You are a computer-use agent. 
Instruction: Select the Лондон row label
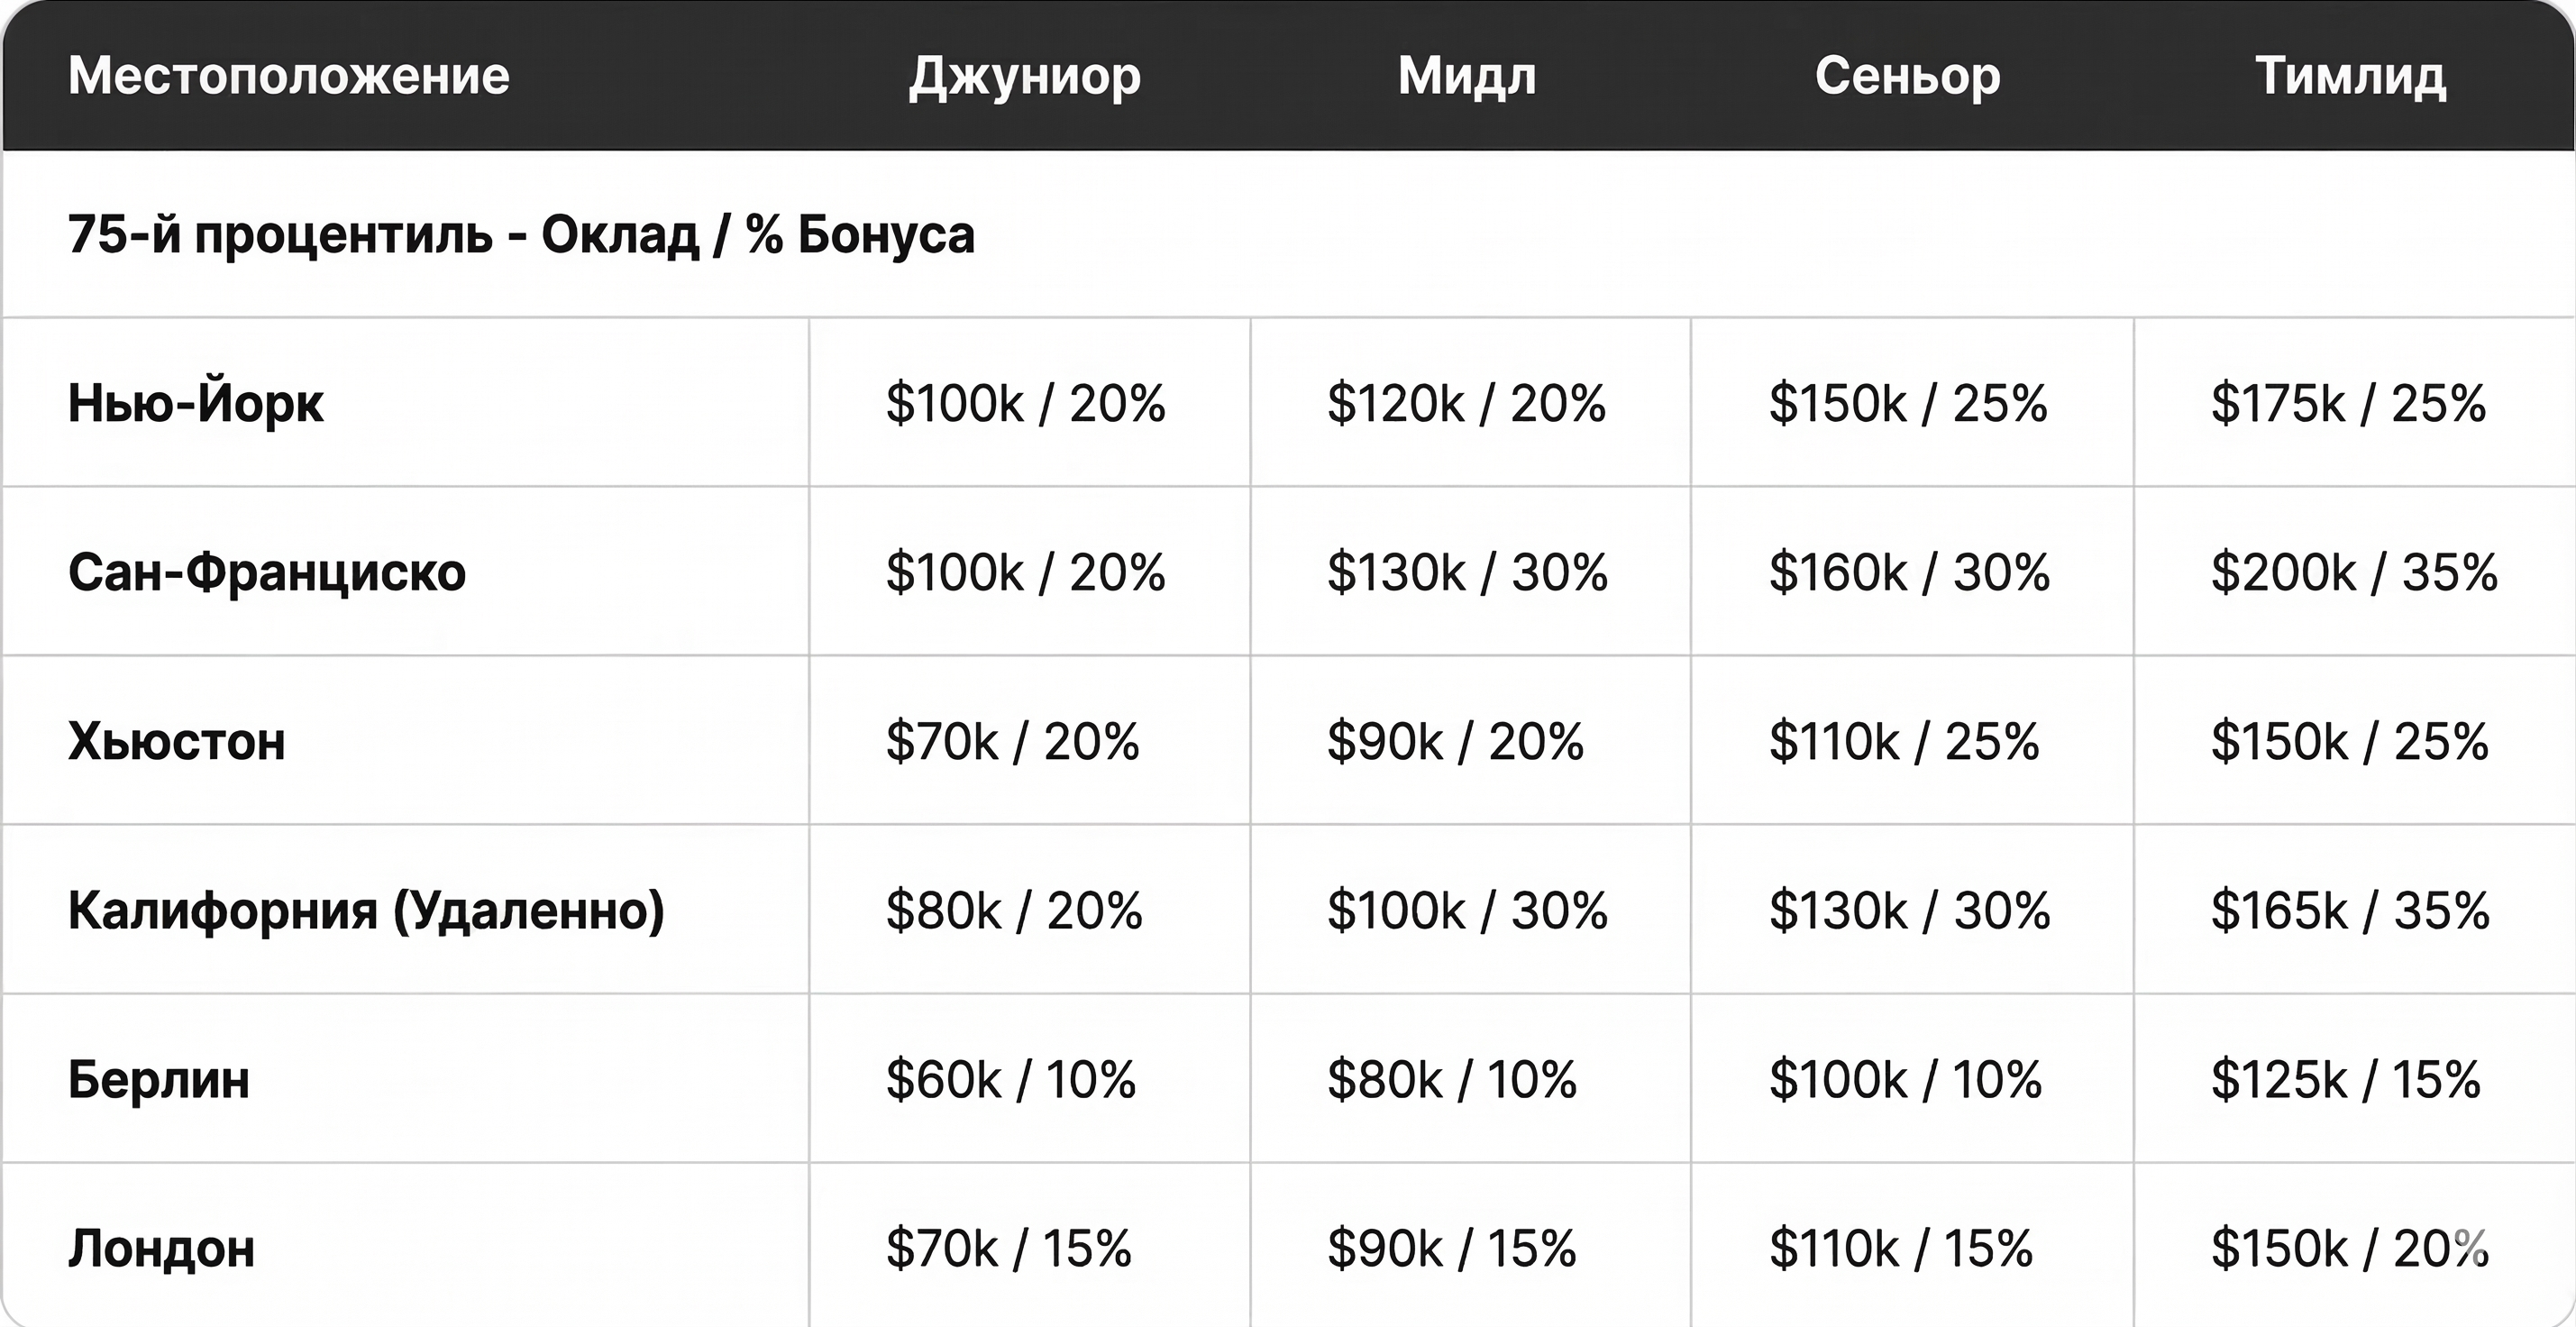162,1248
